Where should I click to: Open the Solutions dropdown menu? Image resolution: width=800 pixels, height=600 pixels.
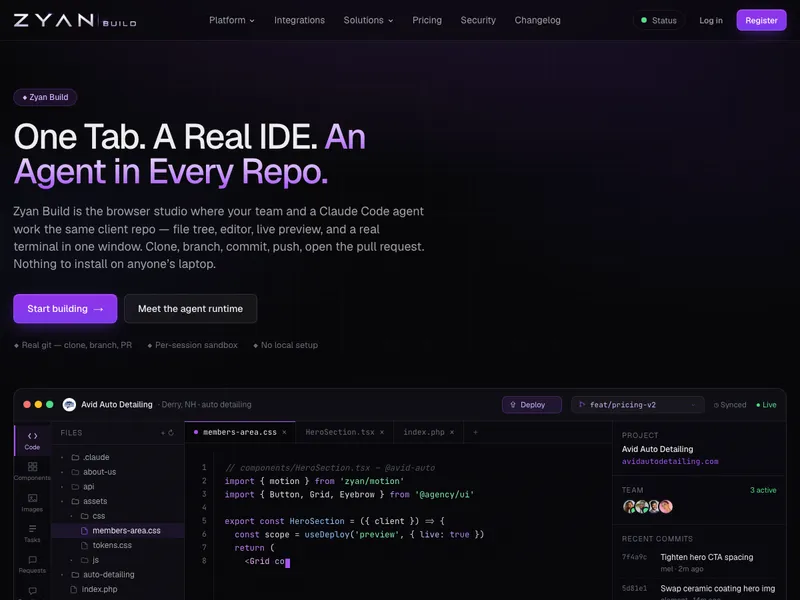368,20
